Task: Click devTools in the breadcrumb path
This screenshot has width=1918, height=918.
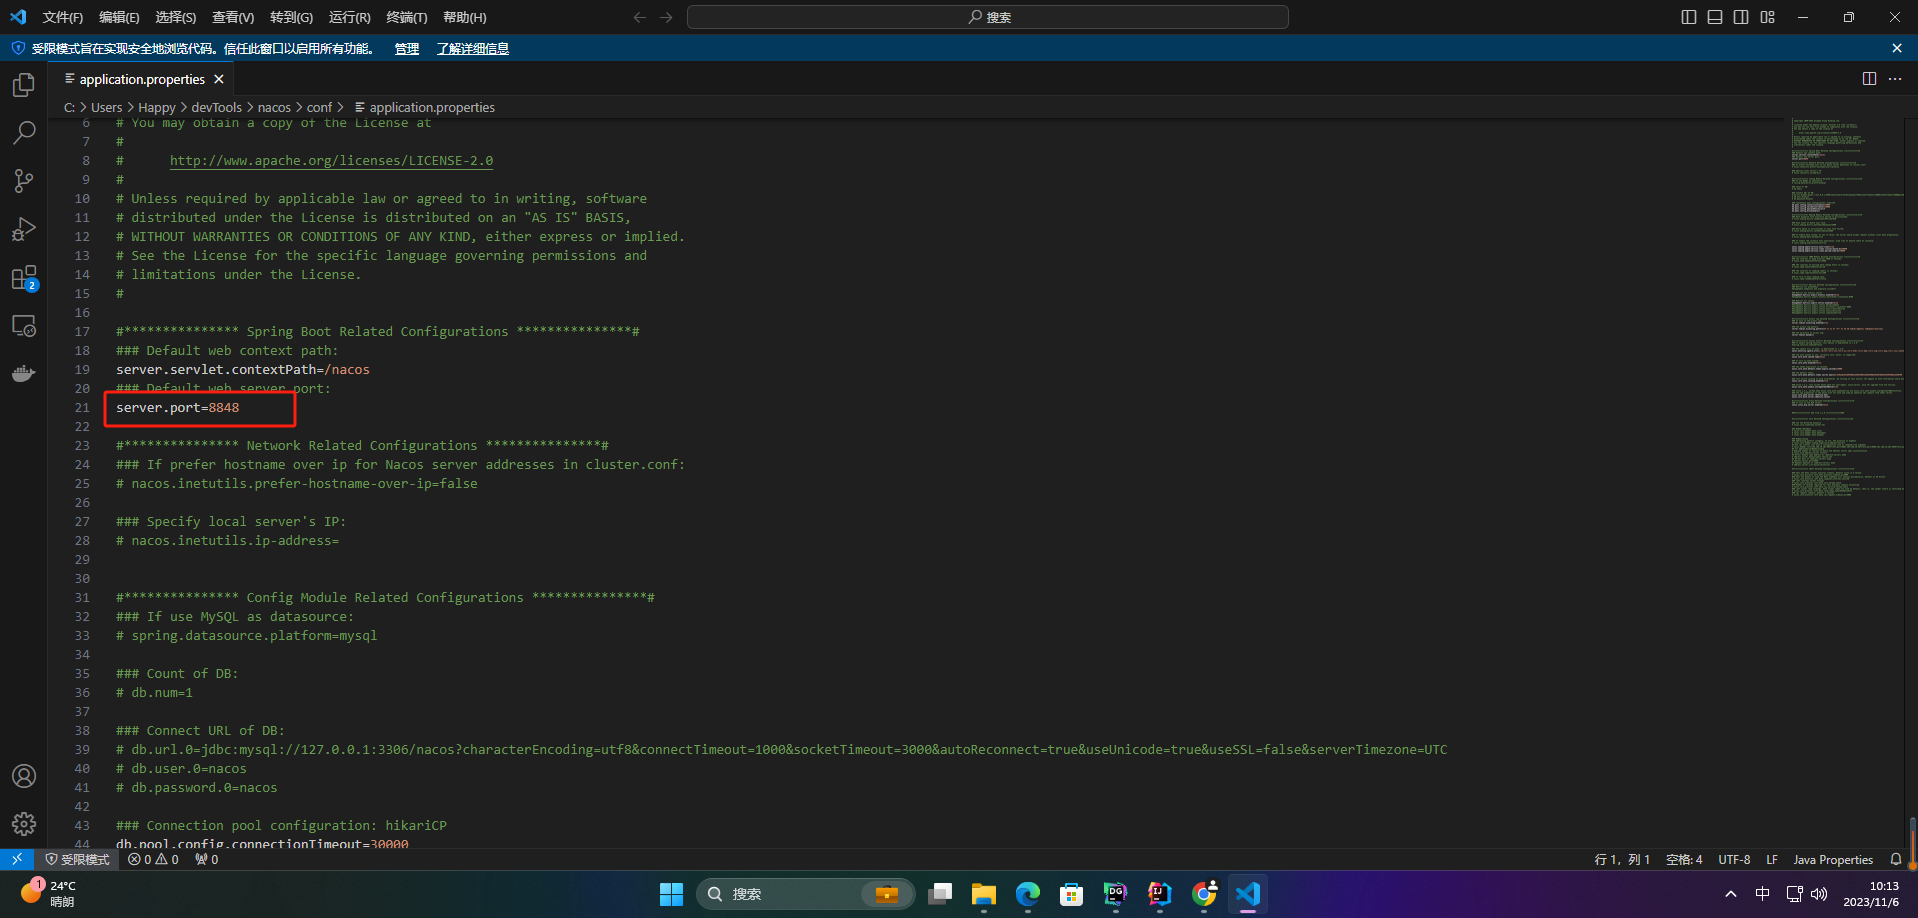Action: click(x=217, y=107)
